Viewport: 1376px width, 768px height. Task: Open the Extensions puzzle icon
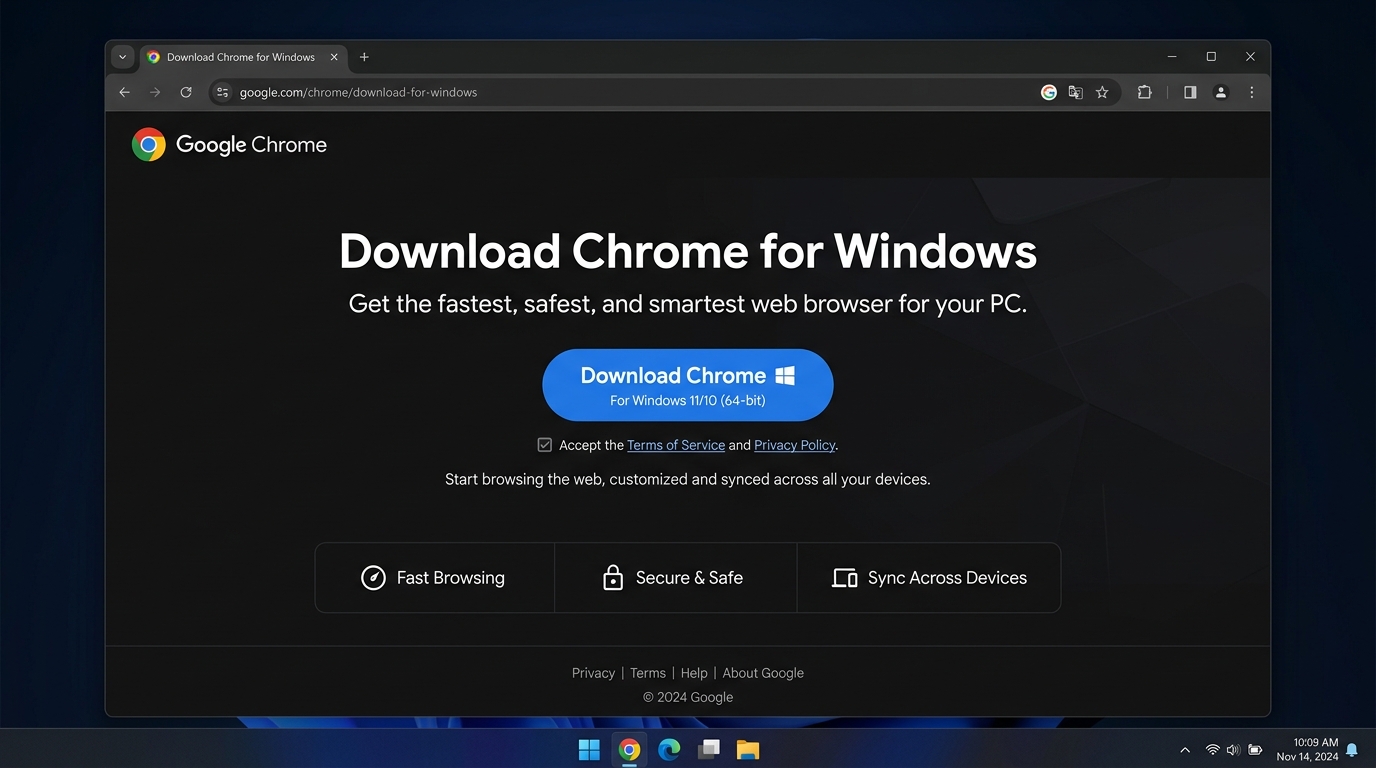pos(1145,92)
